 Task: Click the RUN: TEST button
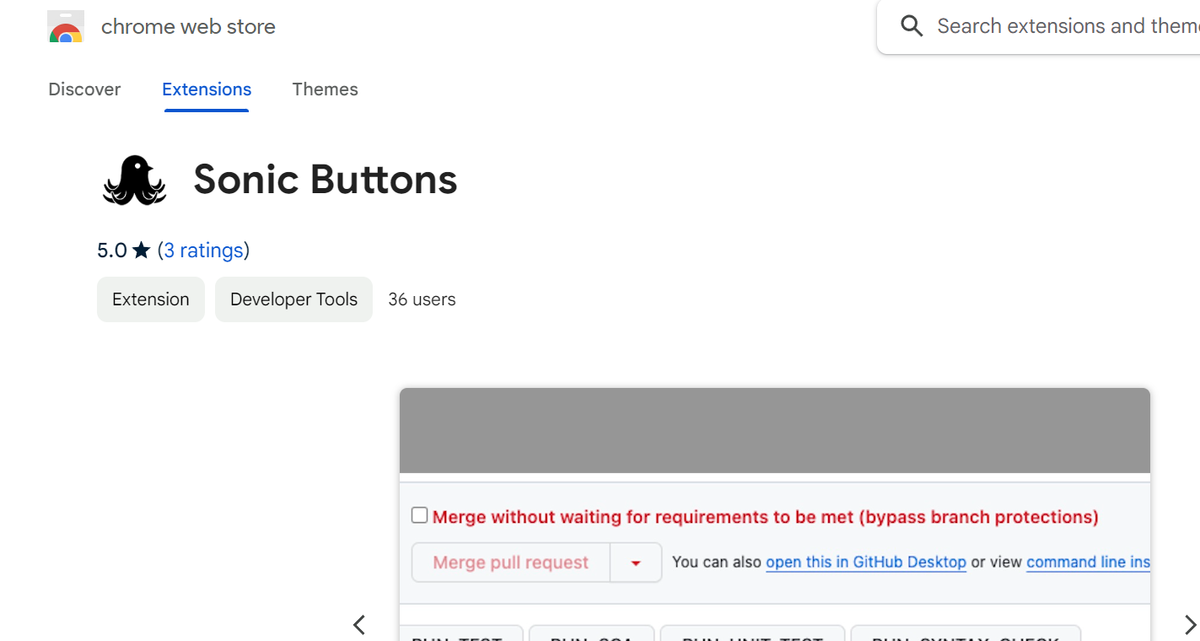click(x=461, y=636)
